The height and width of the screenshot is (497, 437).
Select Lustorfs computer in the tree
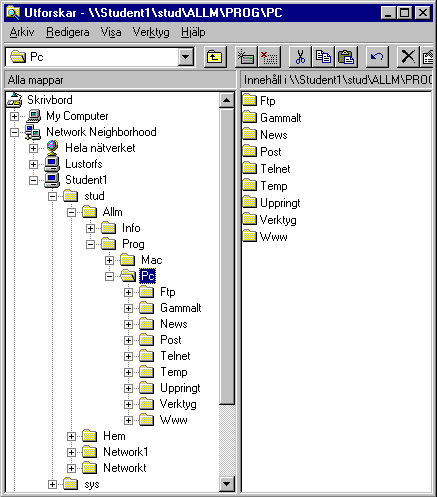(84, 164)
